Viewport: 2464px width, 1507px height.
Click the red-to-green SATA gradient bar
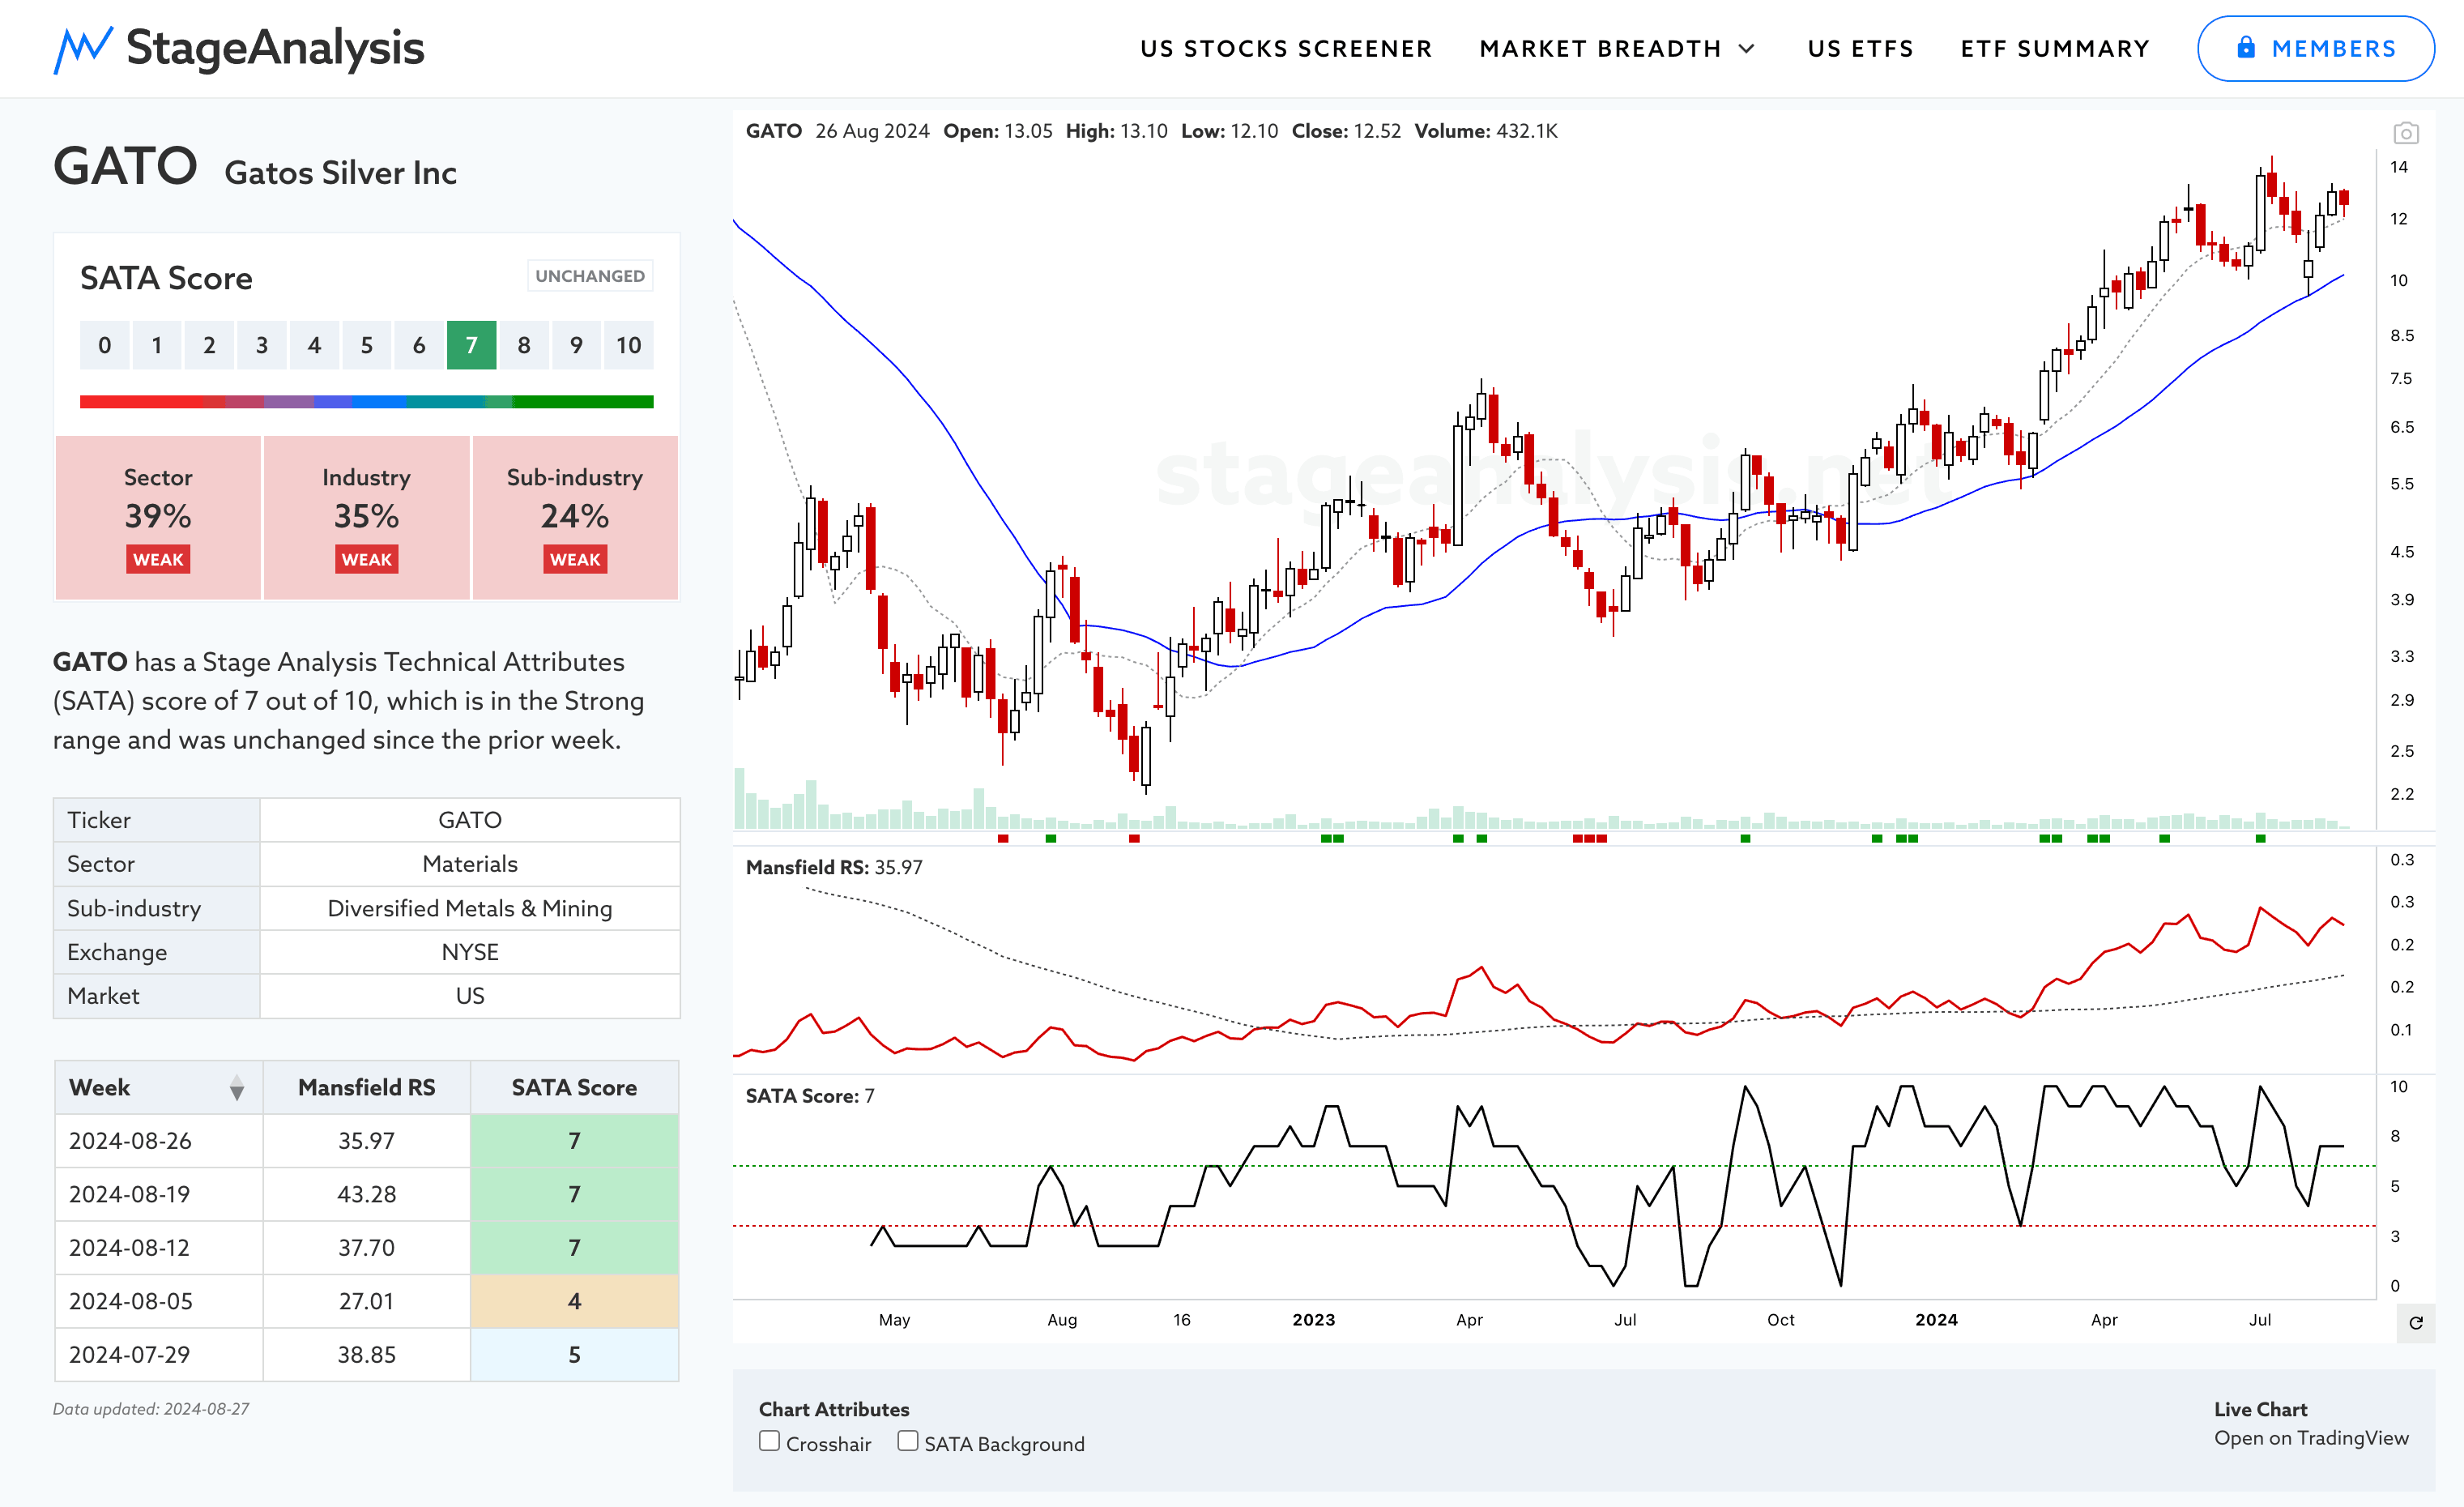point(366,402)
